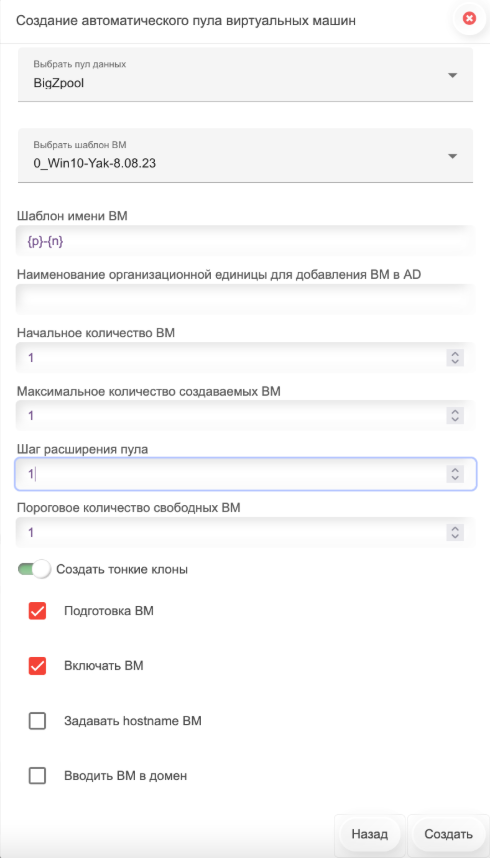This screenshot has height=858, width=490.
Task: Toggle the 'Создать тонкие клоны' switch
Action: 34,569
